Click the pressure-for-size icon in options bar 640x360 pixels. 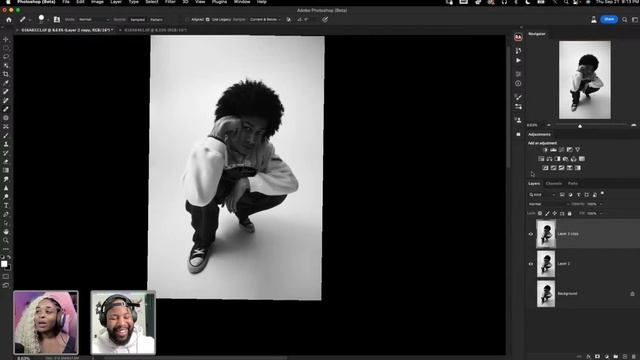tap(325, 19)
